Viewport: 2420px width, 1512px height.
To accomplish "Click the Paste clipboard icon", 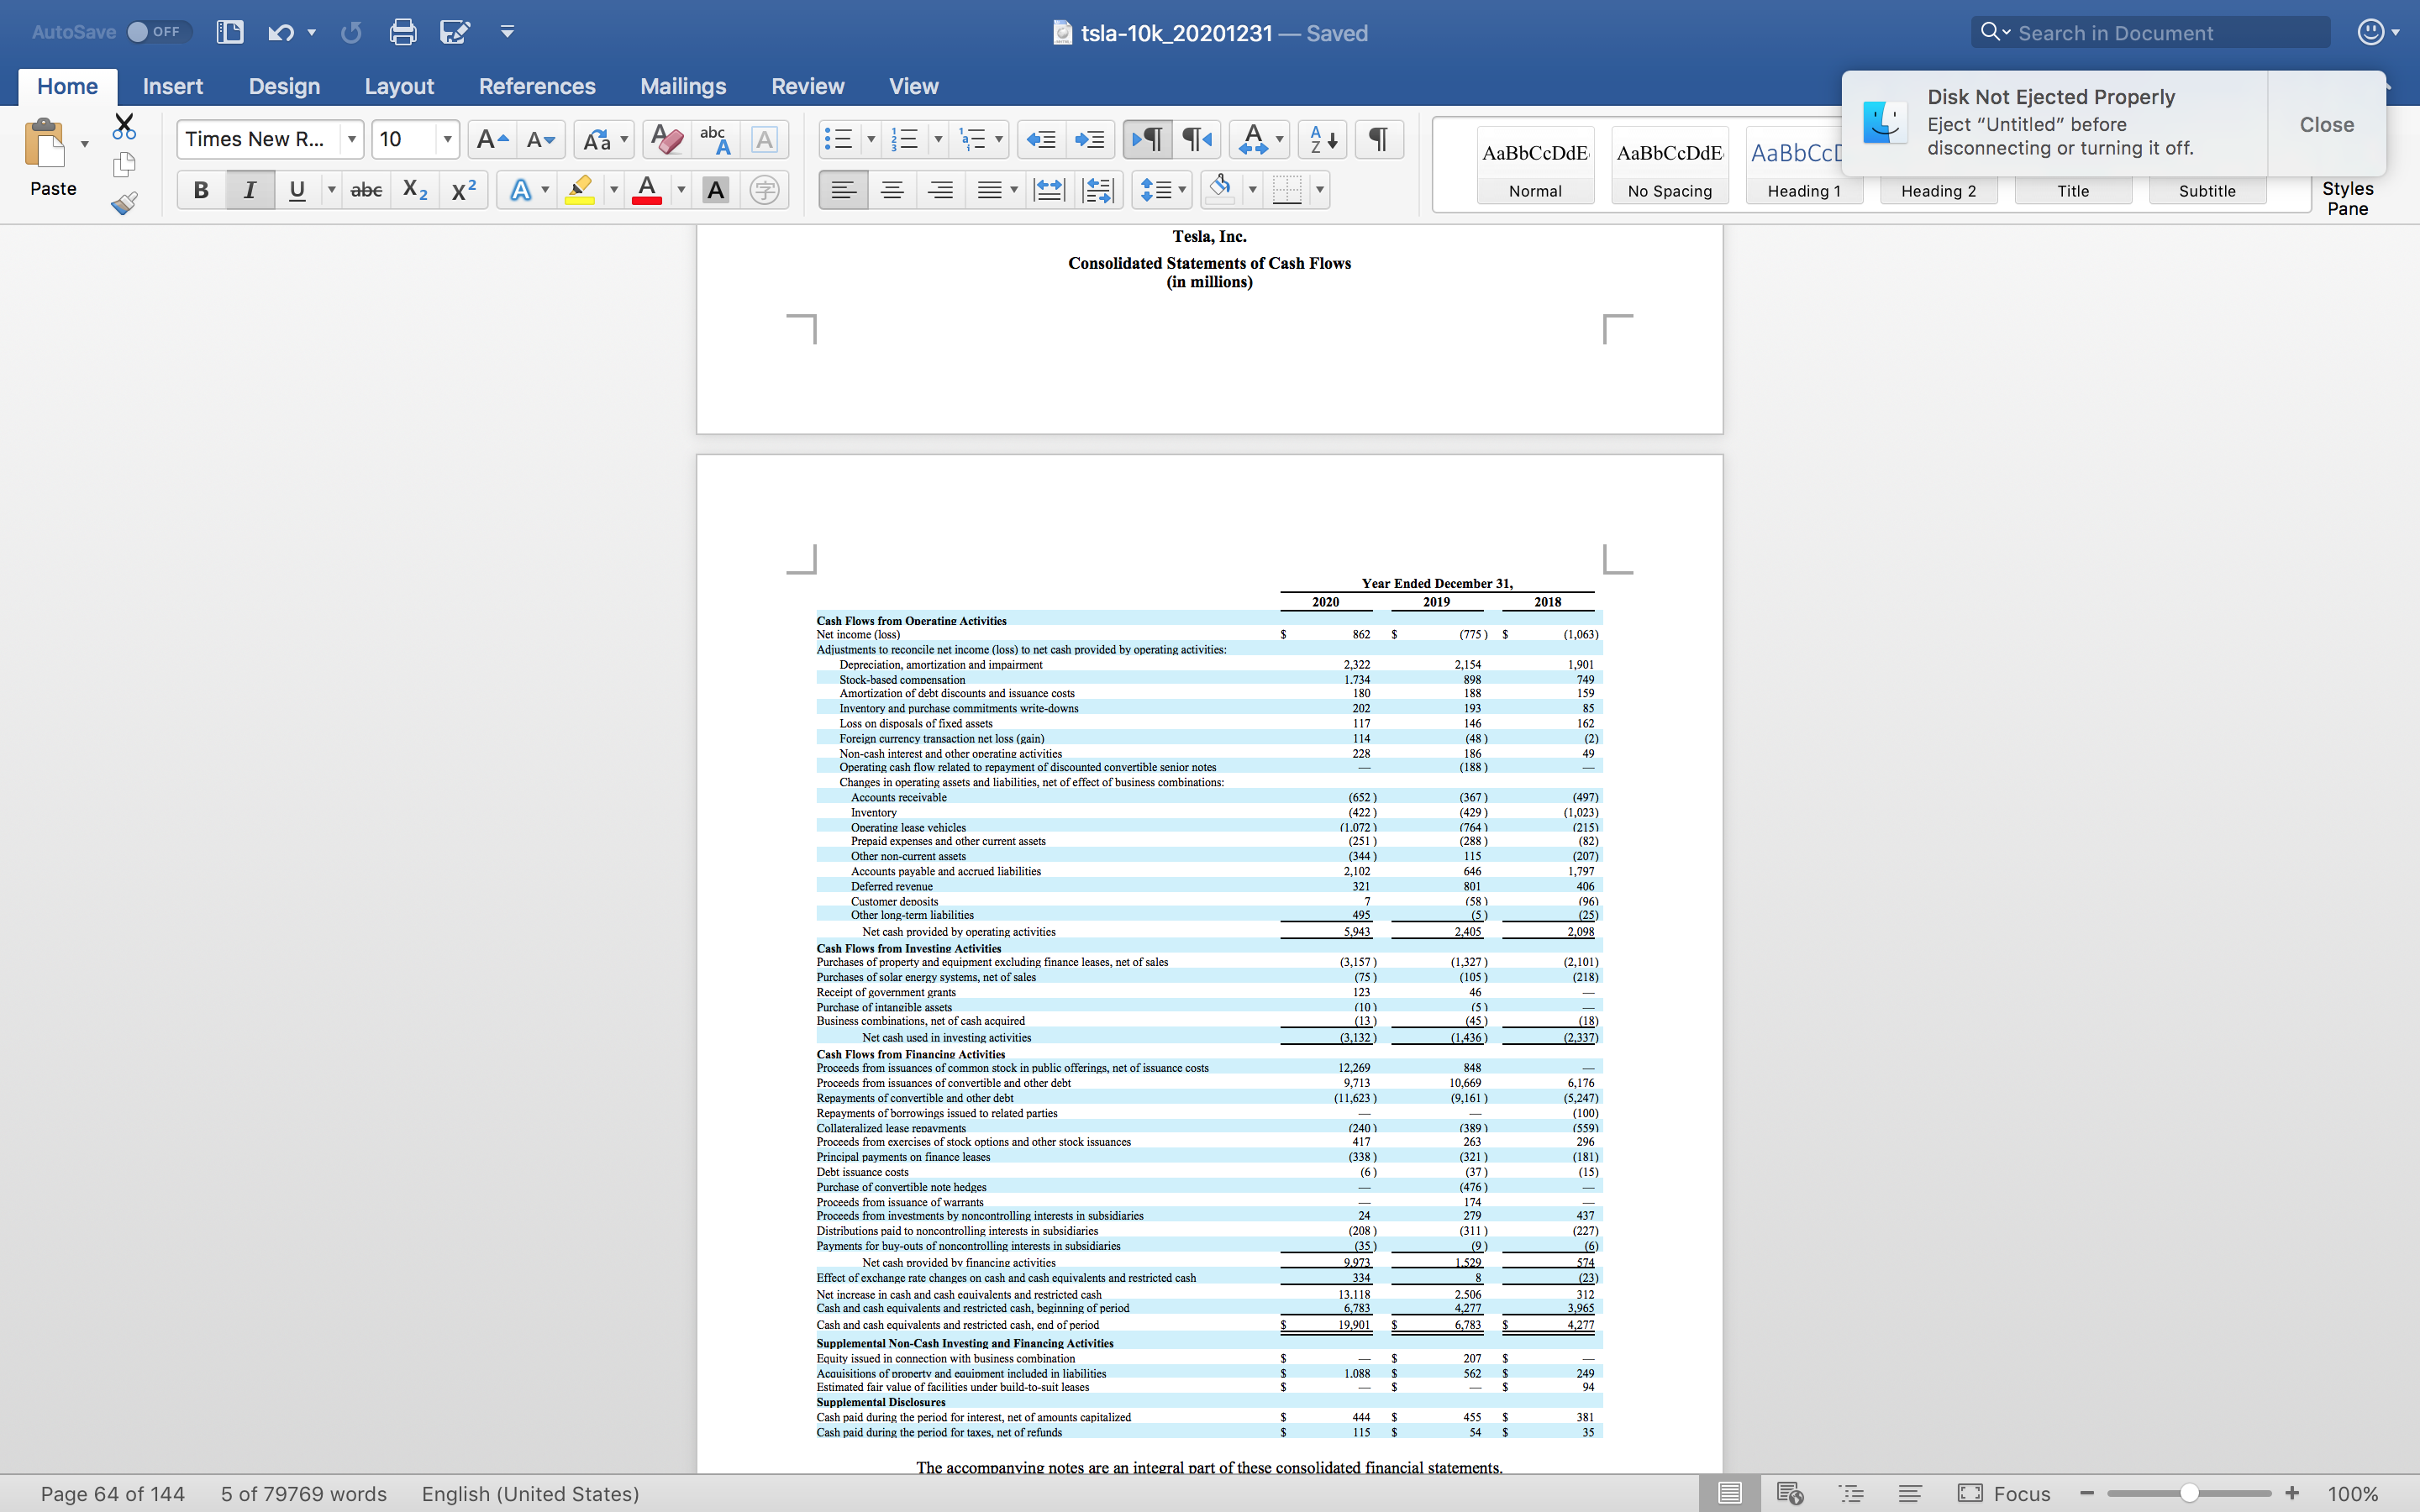I will click(x=44, y=143).
